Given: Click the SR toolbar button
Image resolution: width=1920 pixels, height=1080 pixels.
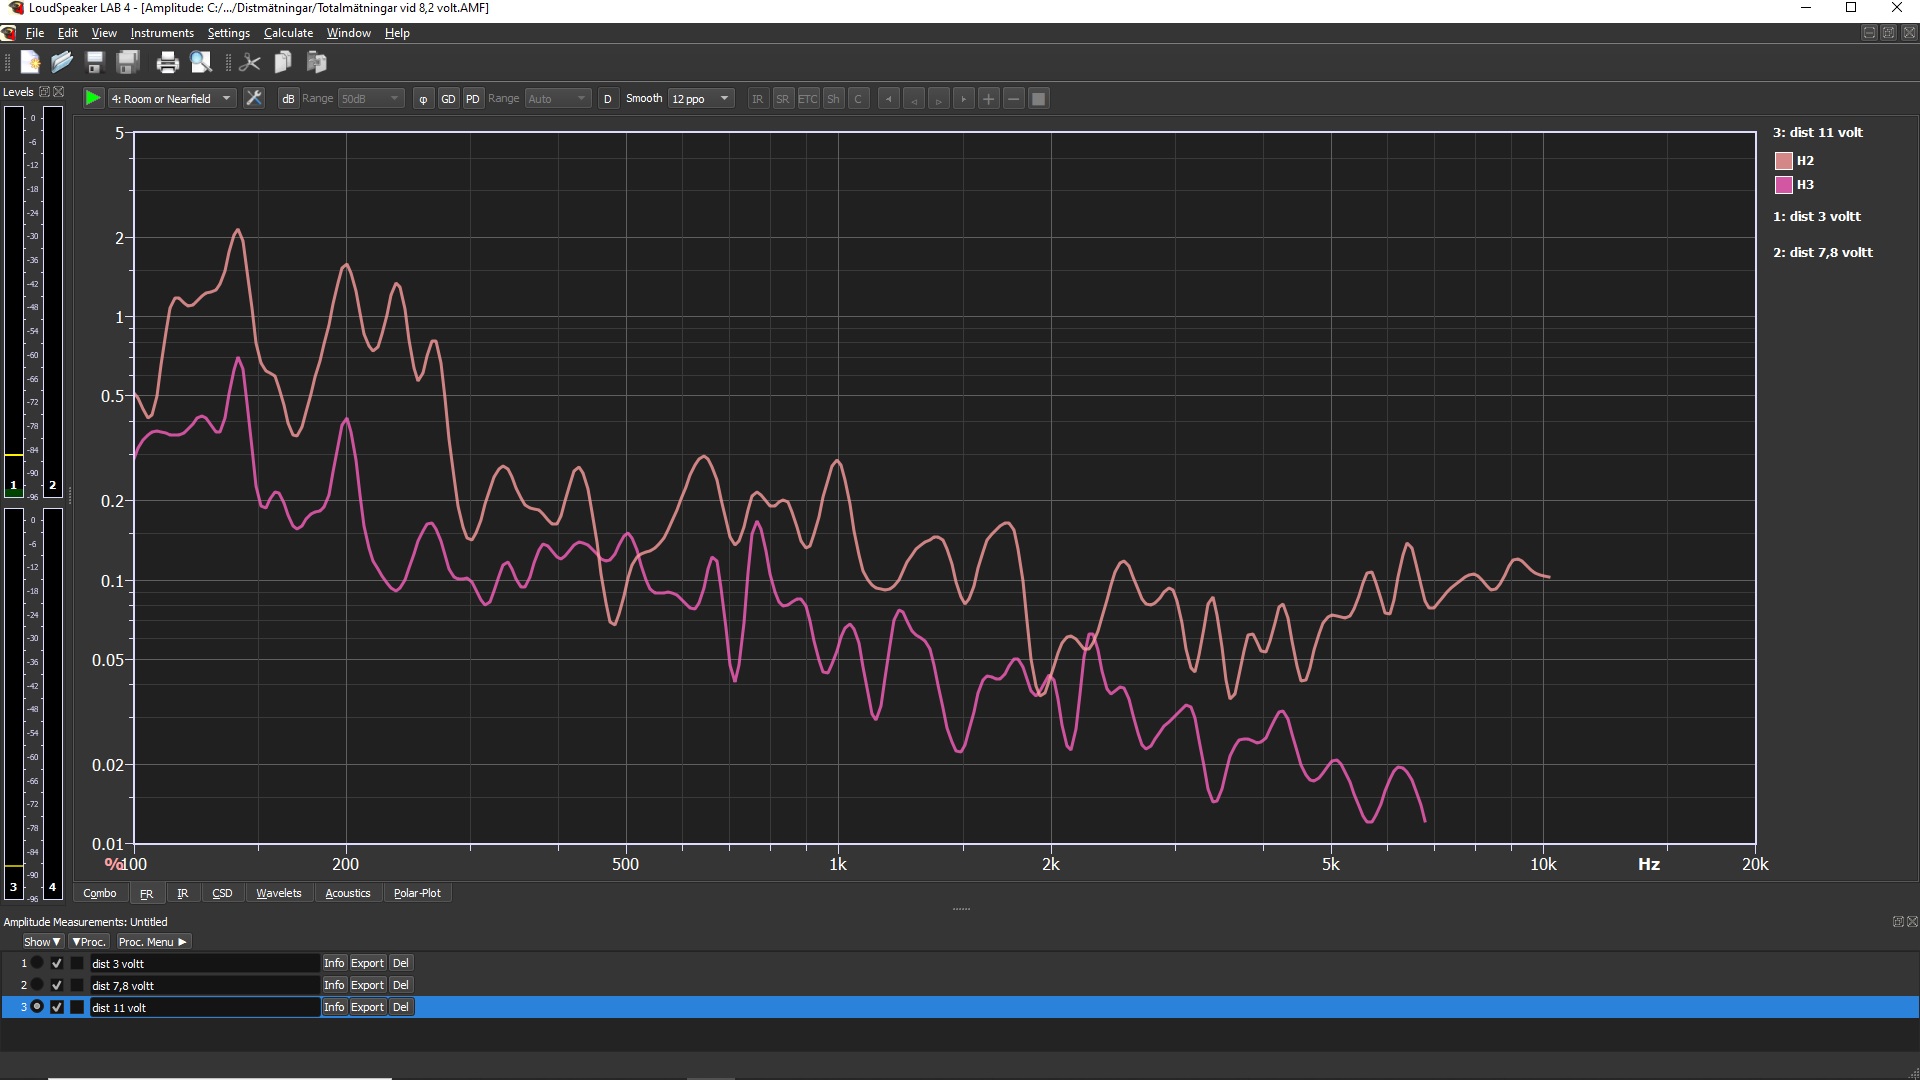Looking at the screenshot, I should 782,98.
